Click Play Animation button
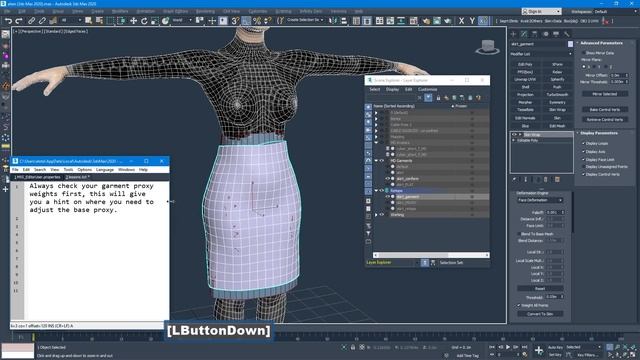The height and width of the screenshot is (360, 640). (508, 347)
